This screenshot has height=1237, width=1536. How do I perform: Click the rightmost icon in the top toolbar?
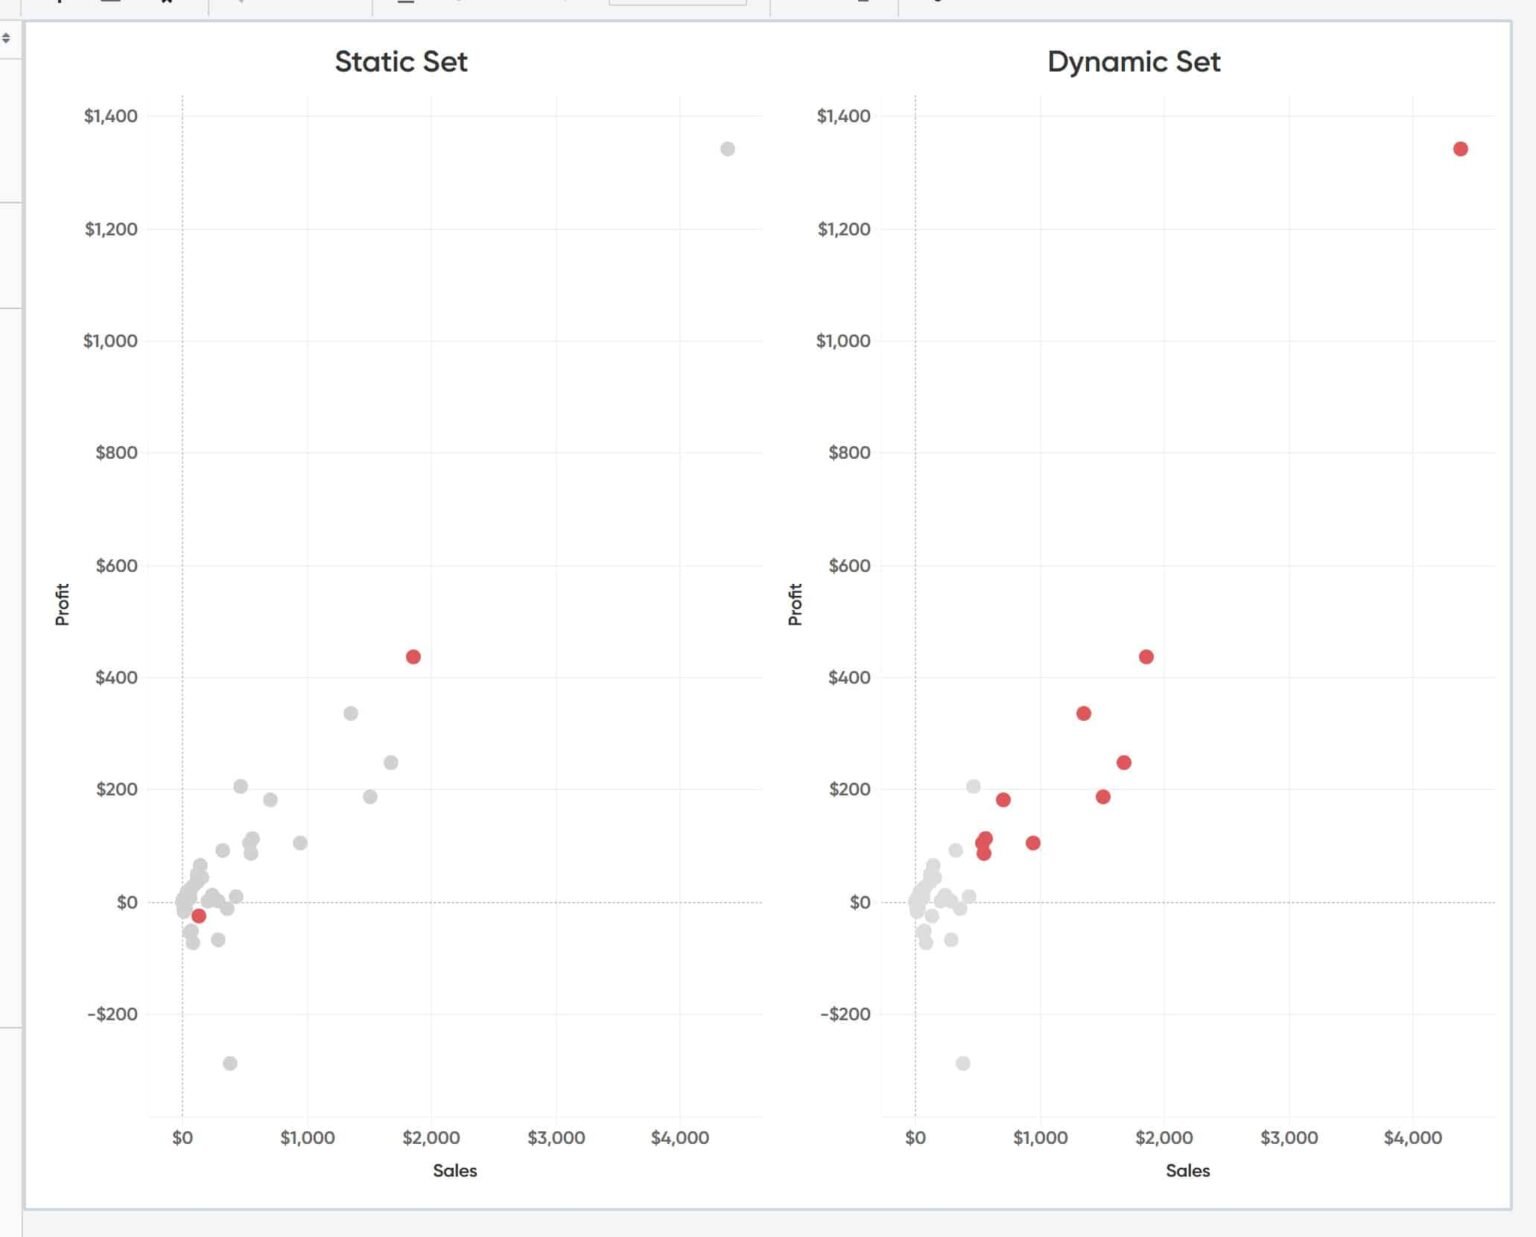935,5
